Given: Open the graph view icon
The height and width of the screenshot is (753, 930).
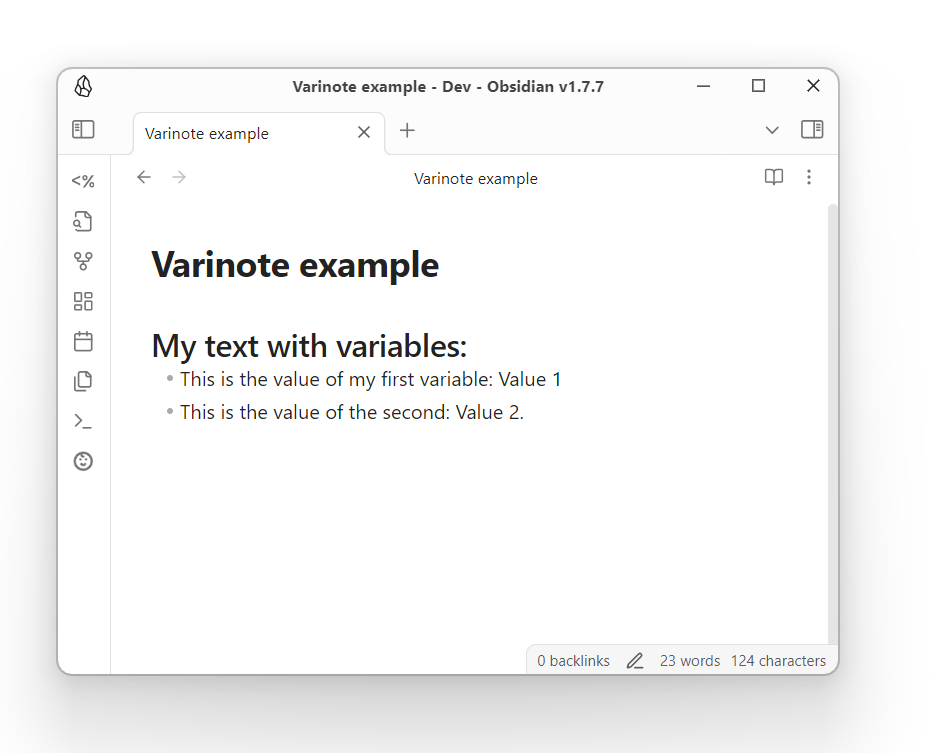Looking at the screenshot, I should 83,261.
